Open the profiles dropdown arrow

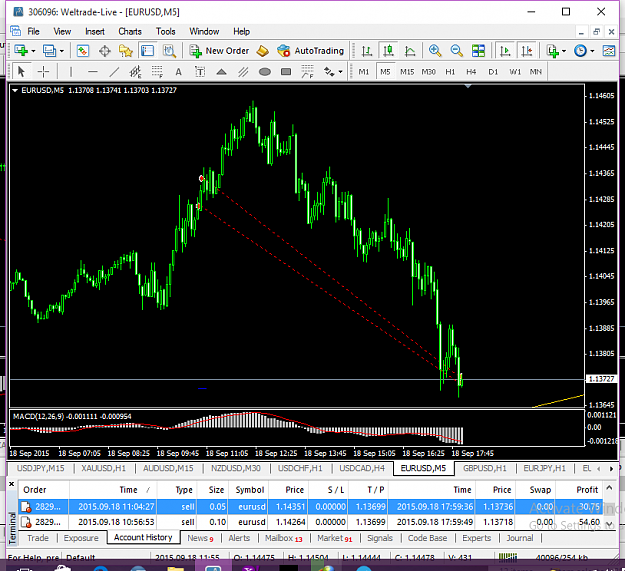(62, 51)
